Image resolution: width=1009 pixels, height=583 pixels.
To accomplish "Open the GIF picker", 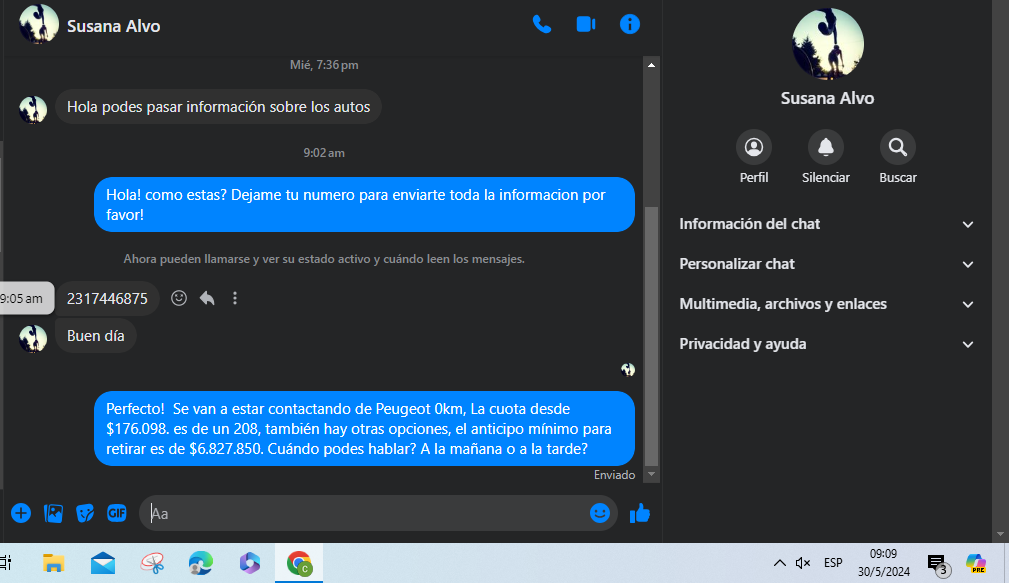I will [x=117, y=513].
